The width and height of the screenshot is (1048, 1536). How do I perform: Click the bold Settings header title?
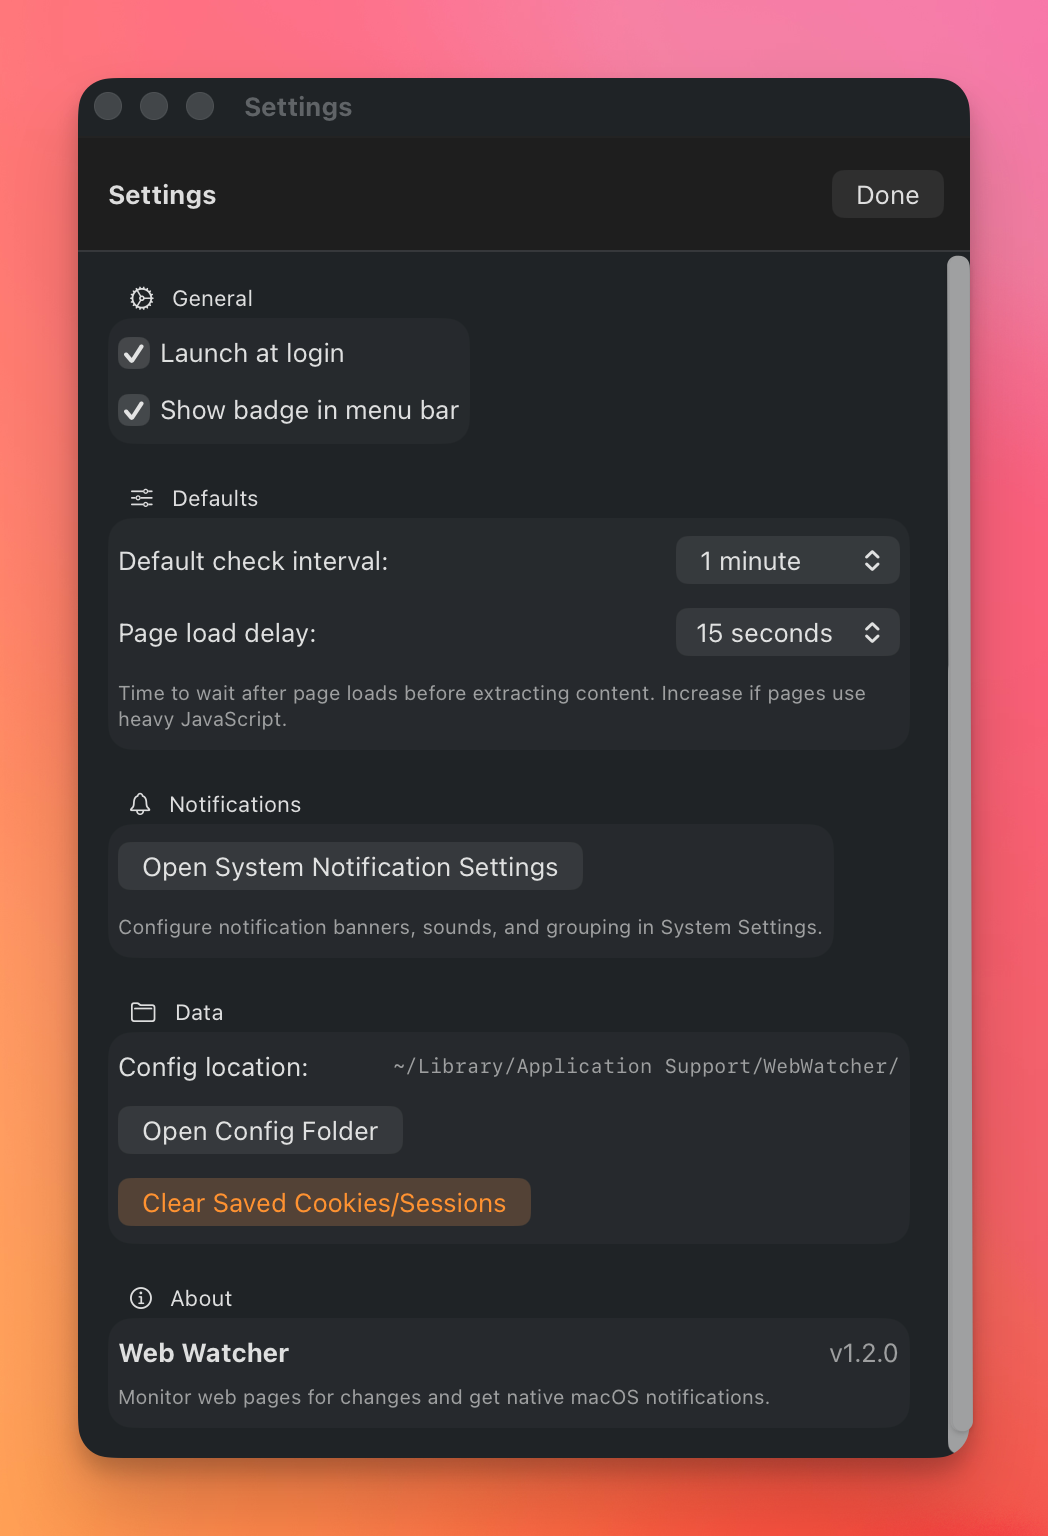click(x=162, y=195)
